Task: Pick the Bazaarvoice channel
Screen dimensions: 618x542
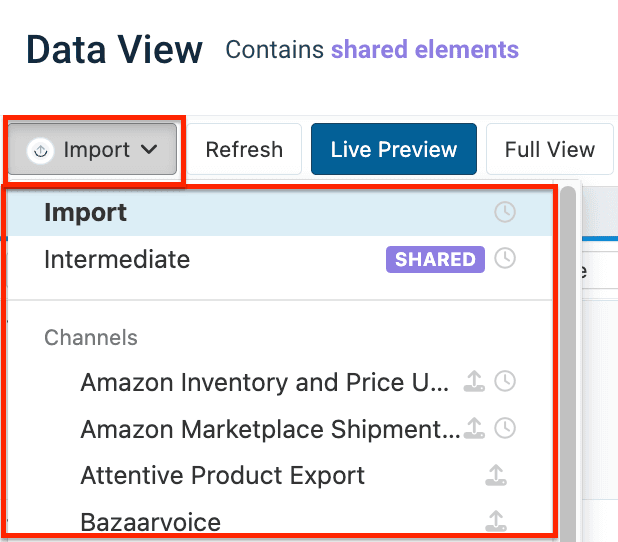Action: (x=150, y=521)
